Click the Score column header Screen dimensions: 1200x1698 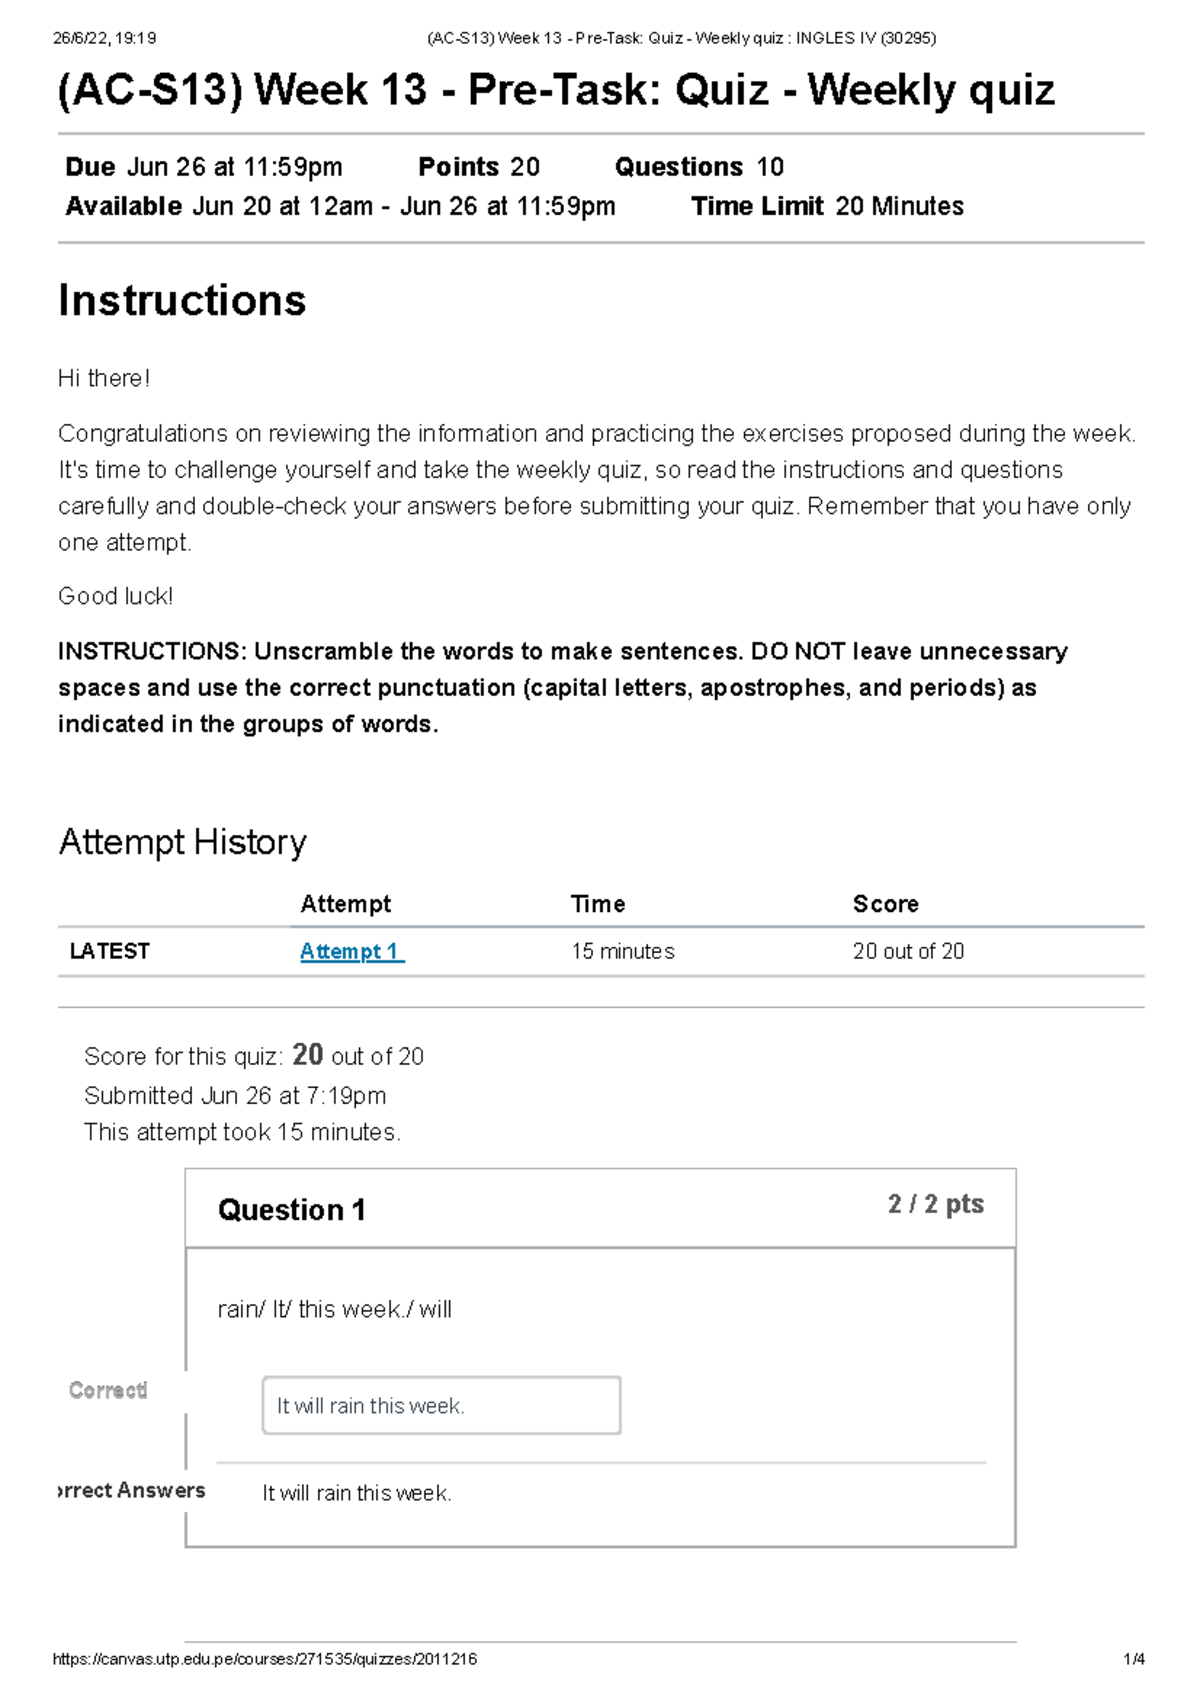[x=885, y=904]
